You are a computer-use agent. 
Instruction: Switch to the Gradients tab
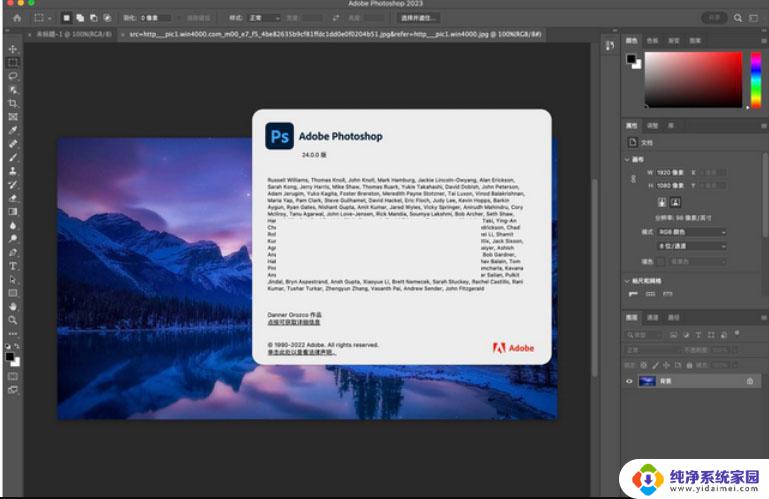674,41
